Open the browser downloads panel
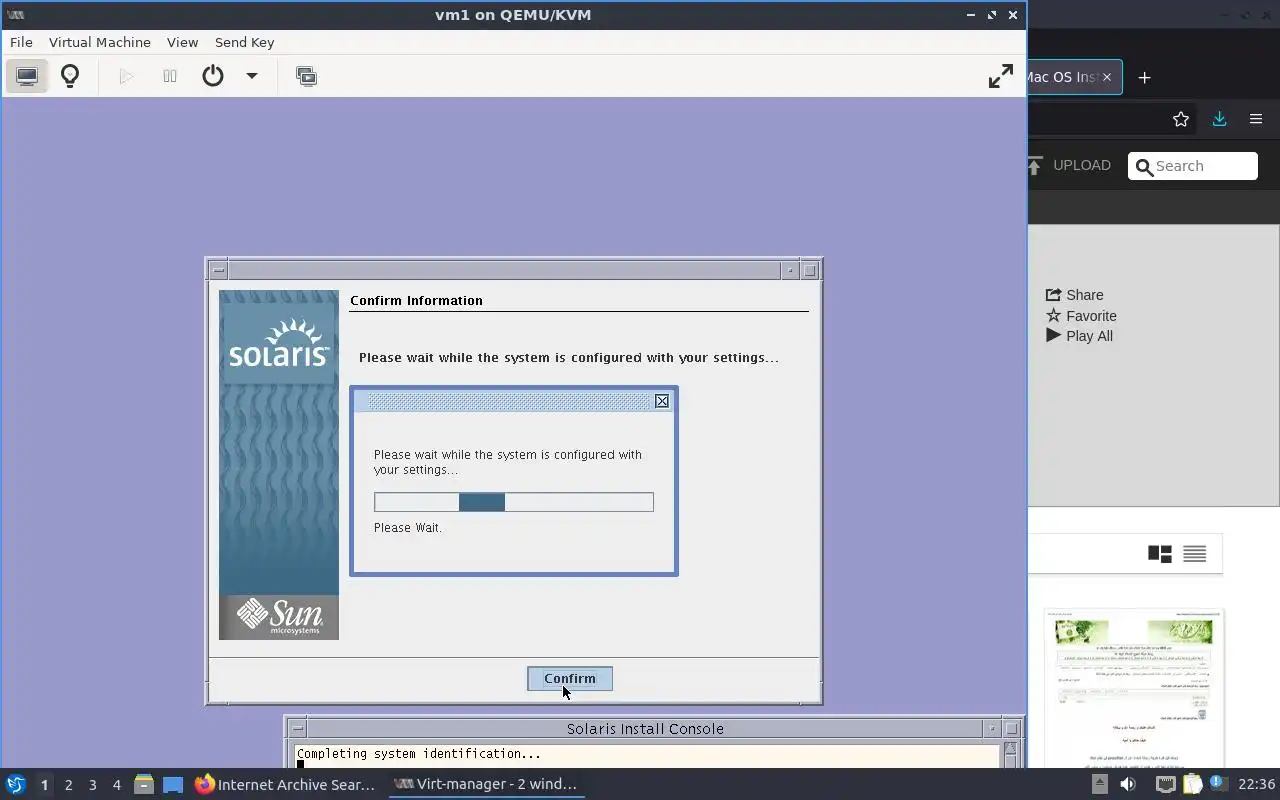The height and width of the screenshot is (800, 1280). tap(1219, 119)
